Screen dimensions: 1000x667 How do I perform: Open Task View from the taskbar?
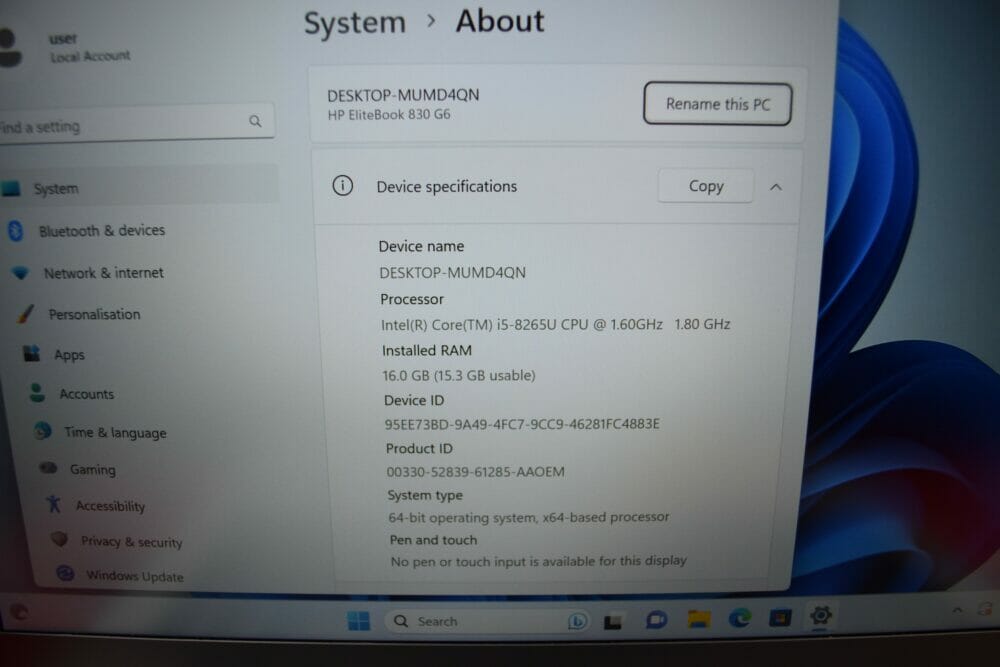[613, 621]
